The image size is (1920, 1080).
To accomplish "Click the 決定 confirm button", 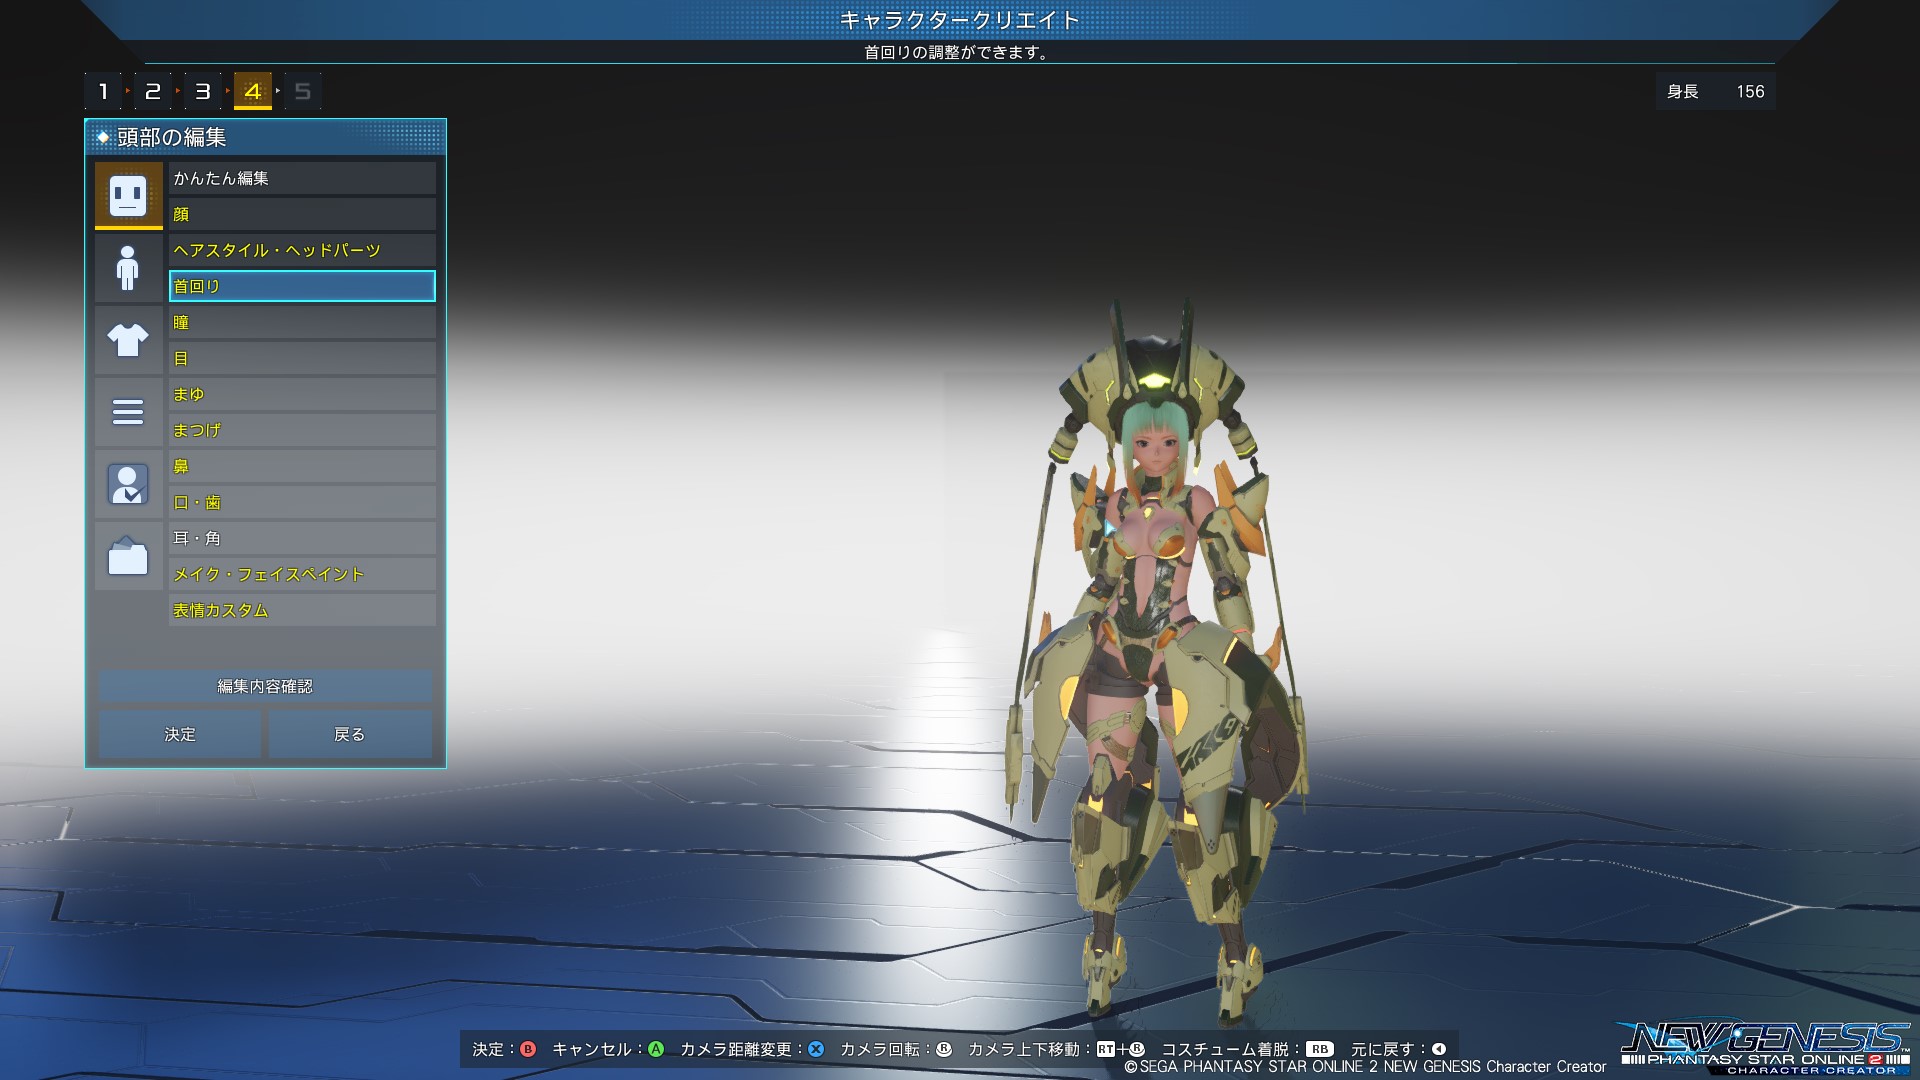I will [x=180, y=734].
